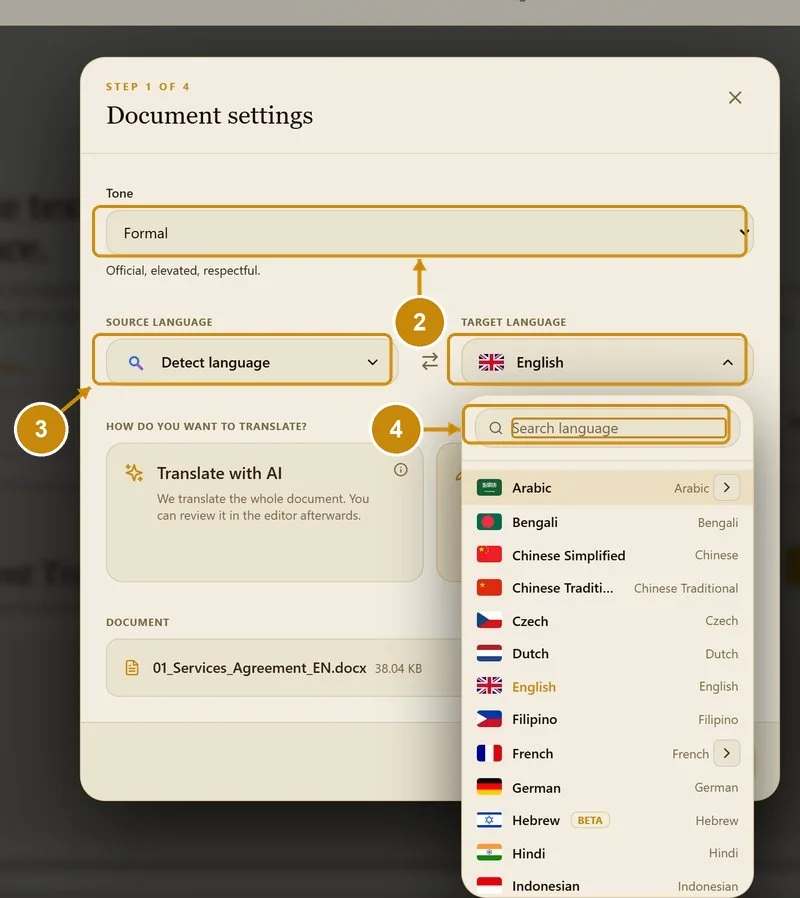Expand French variants with the chevron
The width and height of the screenshot is (800, 898).
[727, 753]
